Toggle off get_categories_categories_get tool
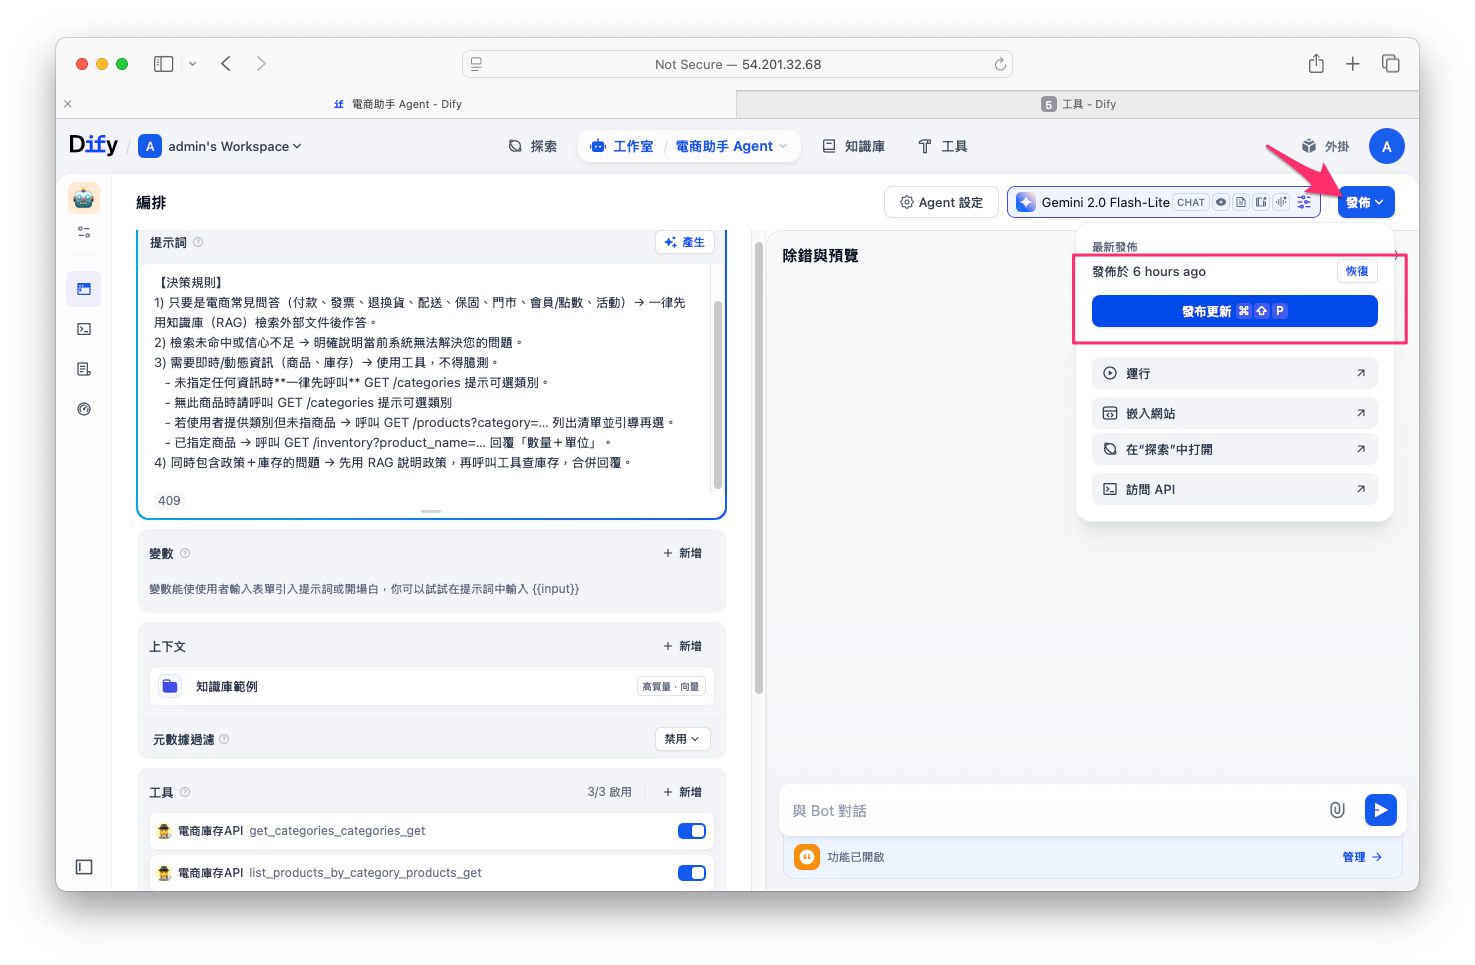 pos(691,831)
